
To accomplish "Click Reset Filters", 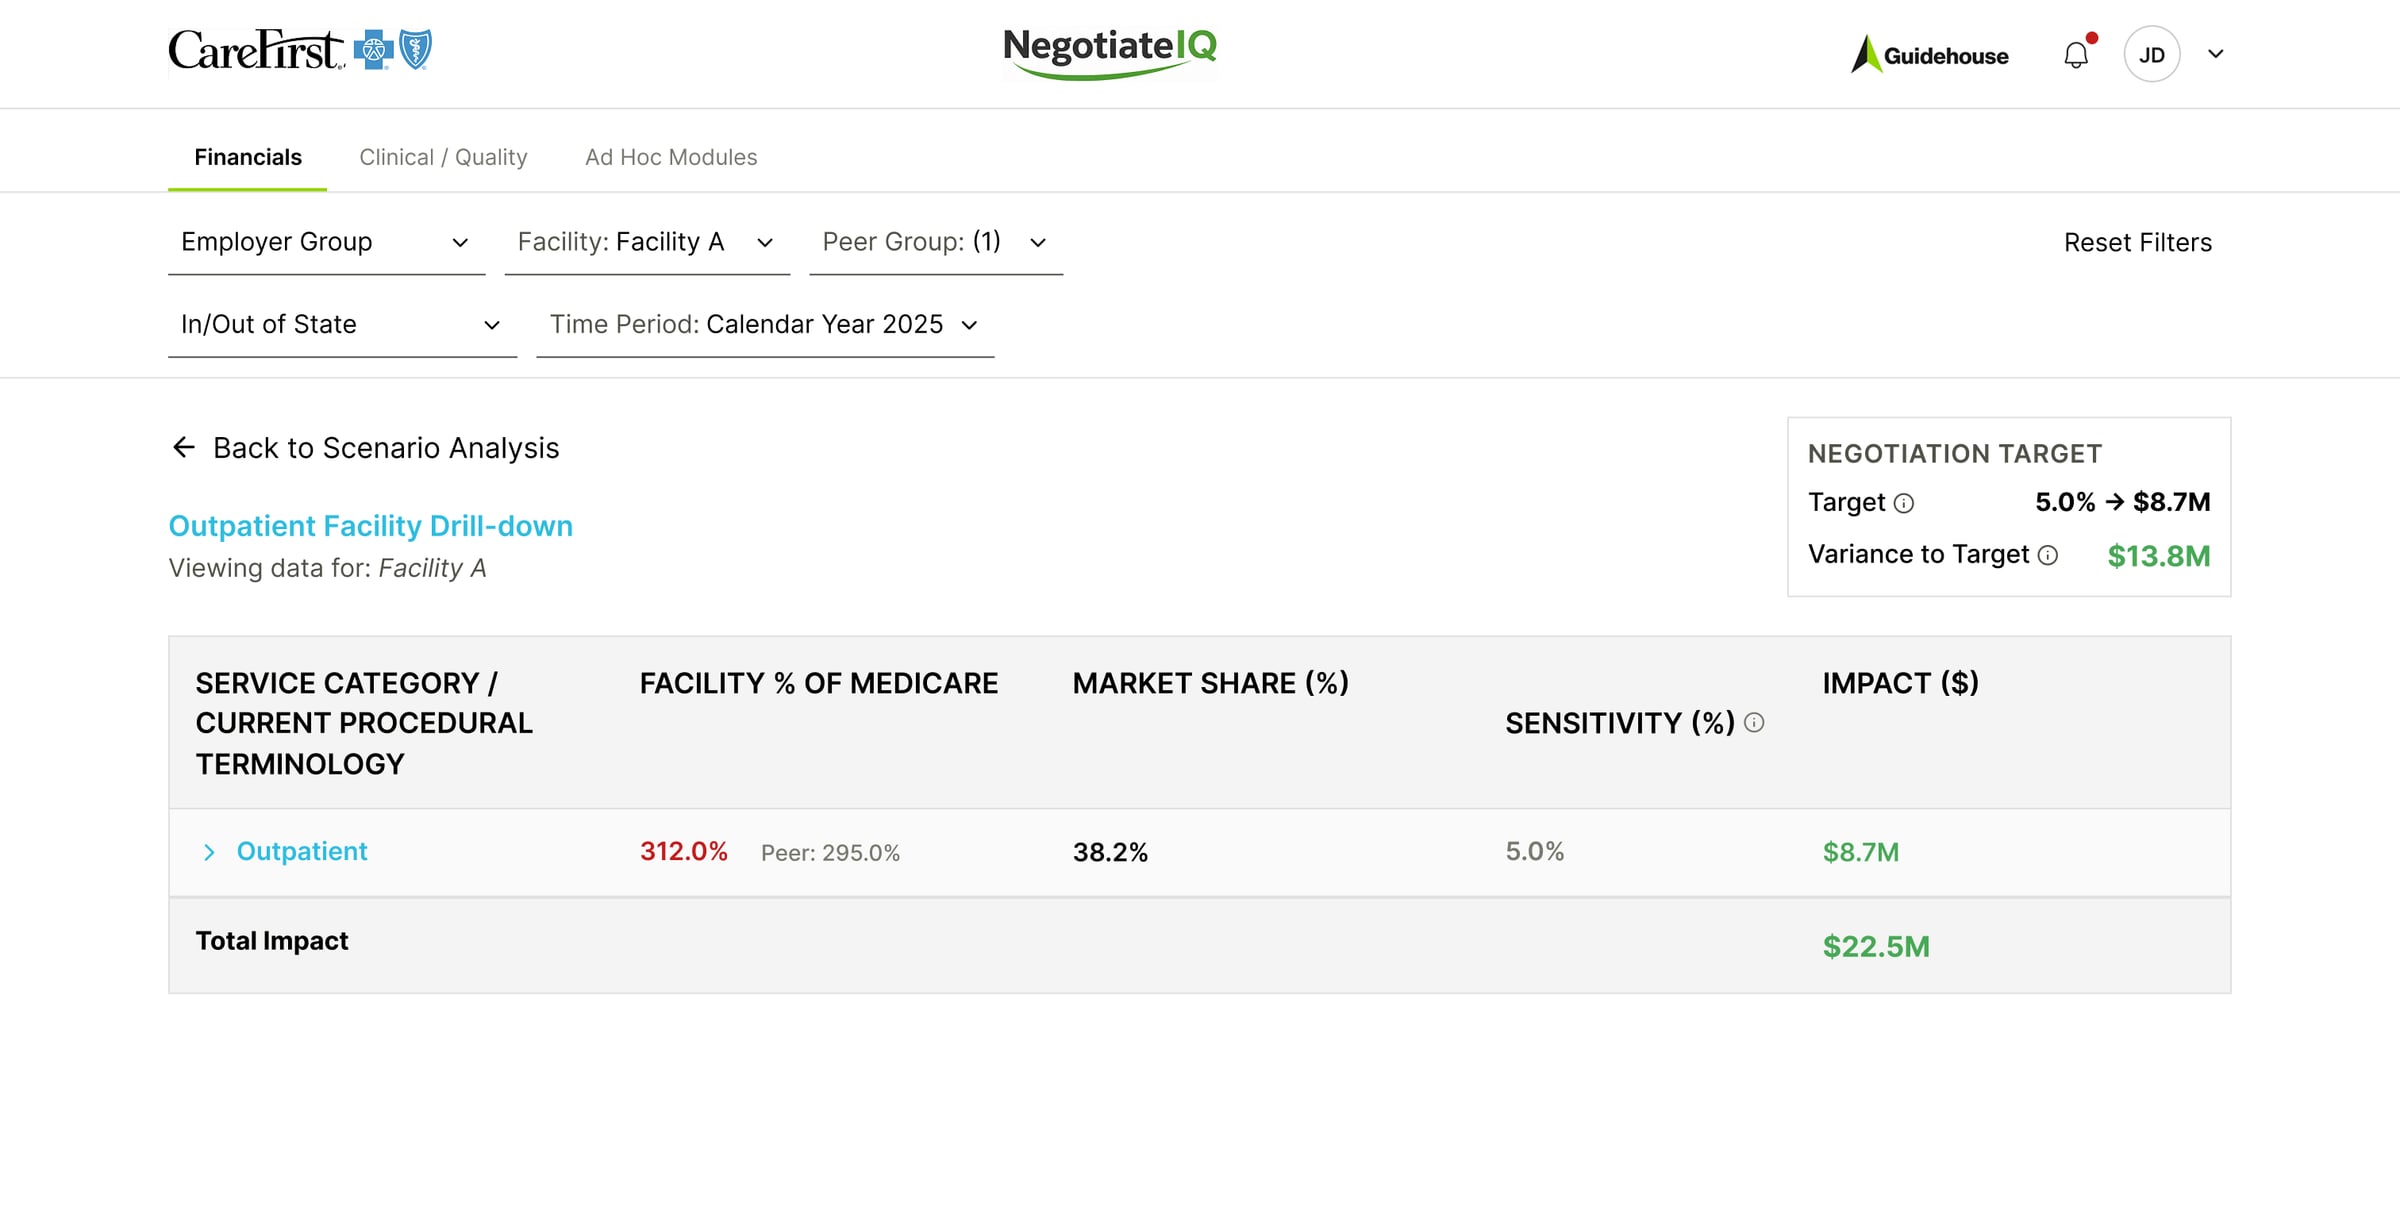I will 2137,243.
